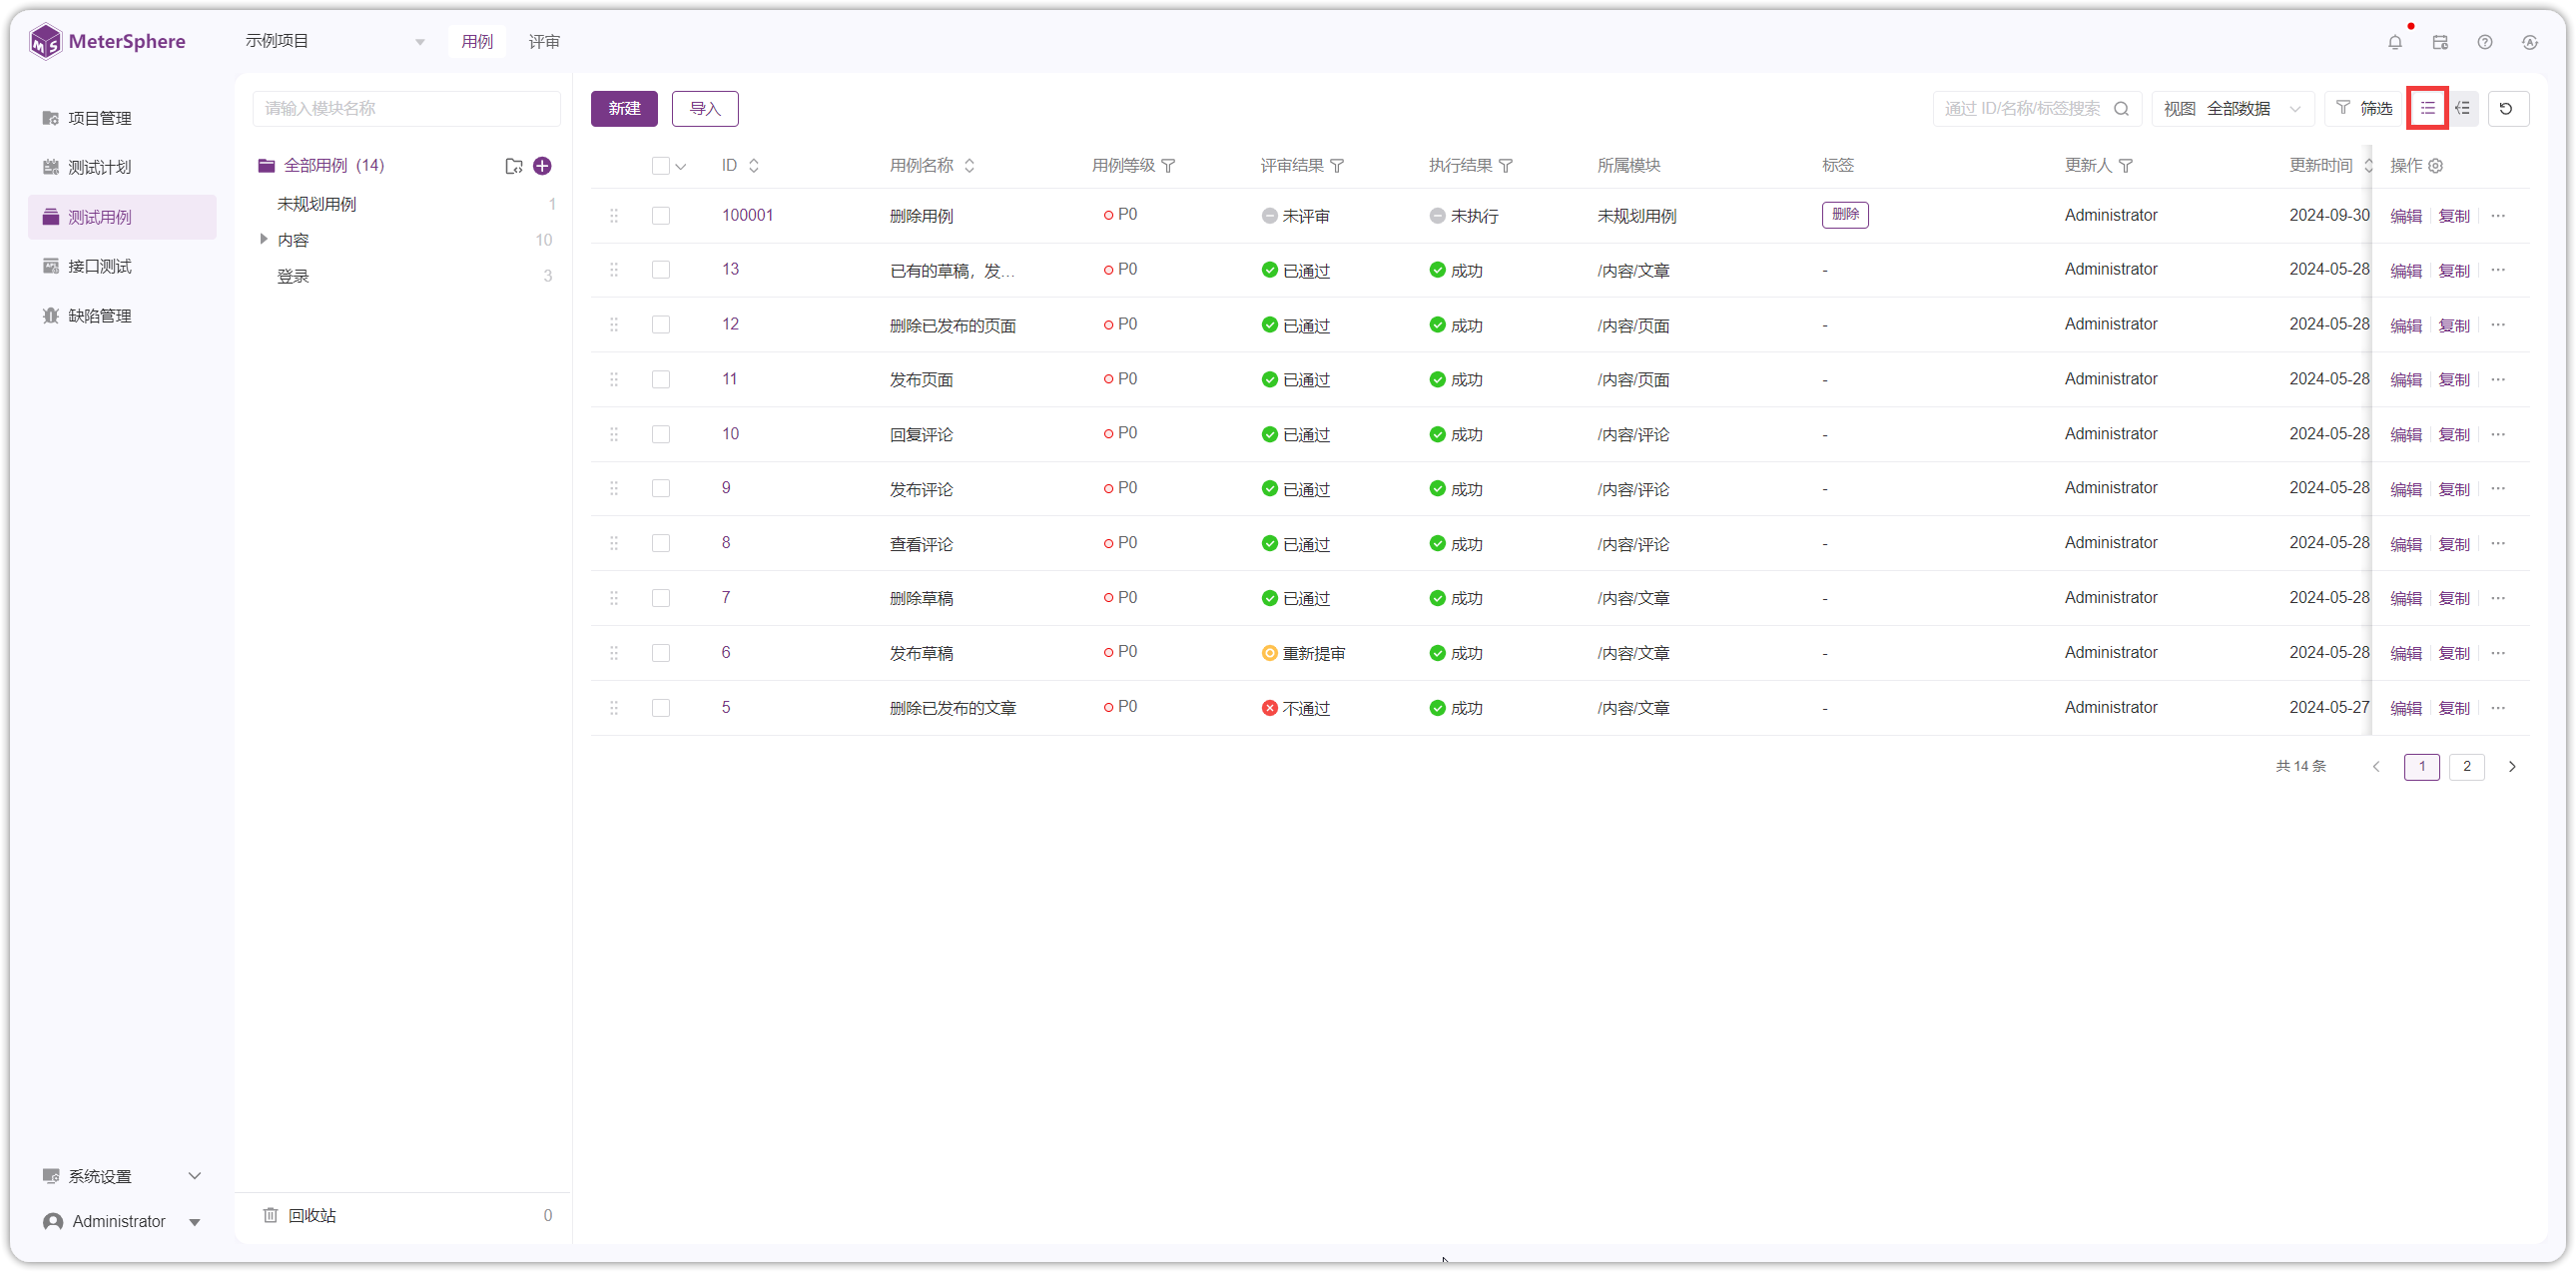Viewport: 2576px width, 1272px height.
Task: Filter the 用例等级 column
Action: tap(1168, 166)
